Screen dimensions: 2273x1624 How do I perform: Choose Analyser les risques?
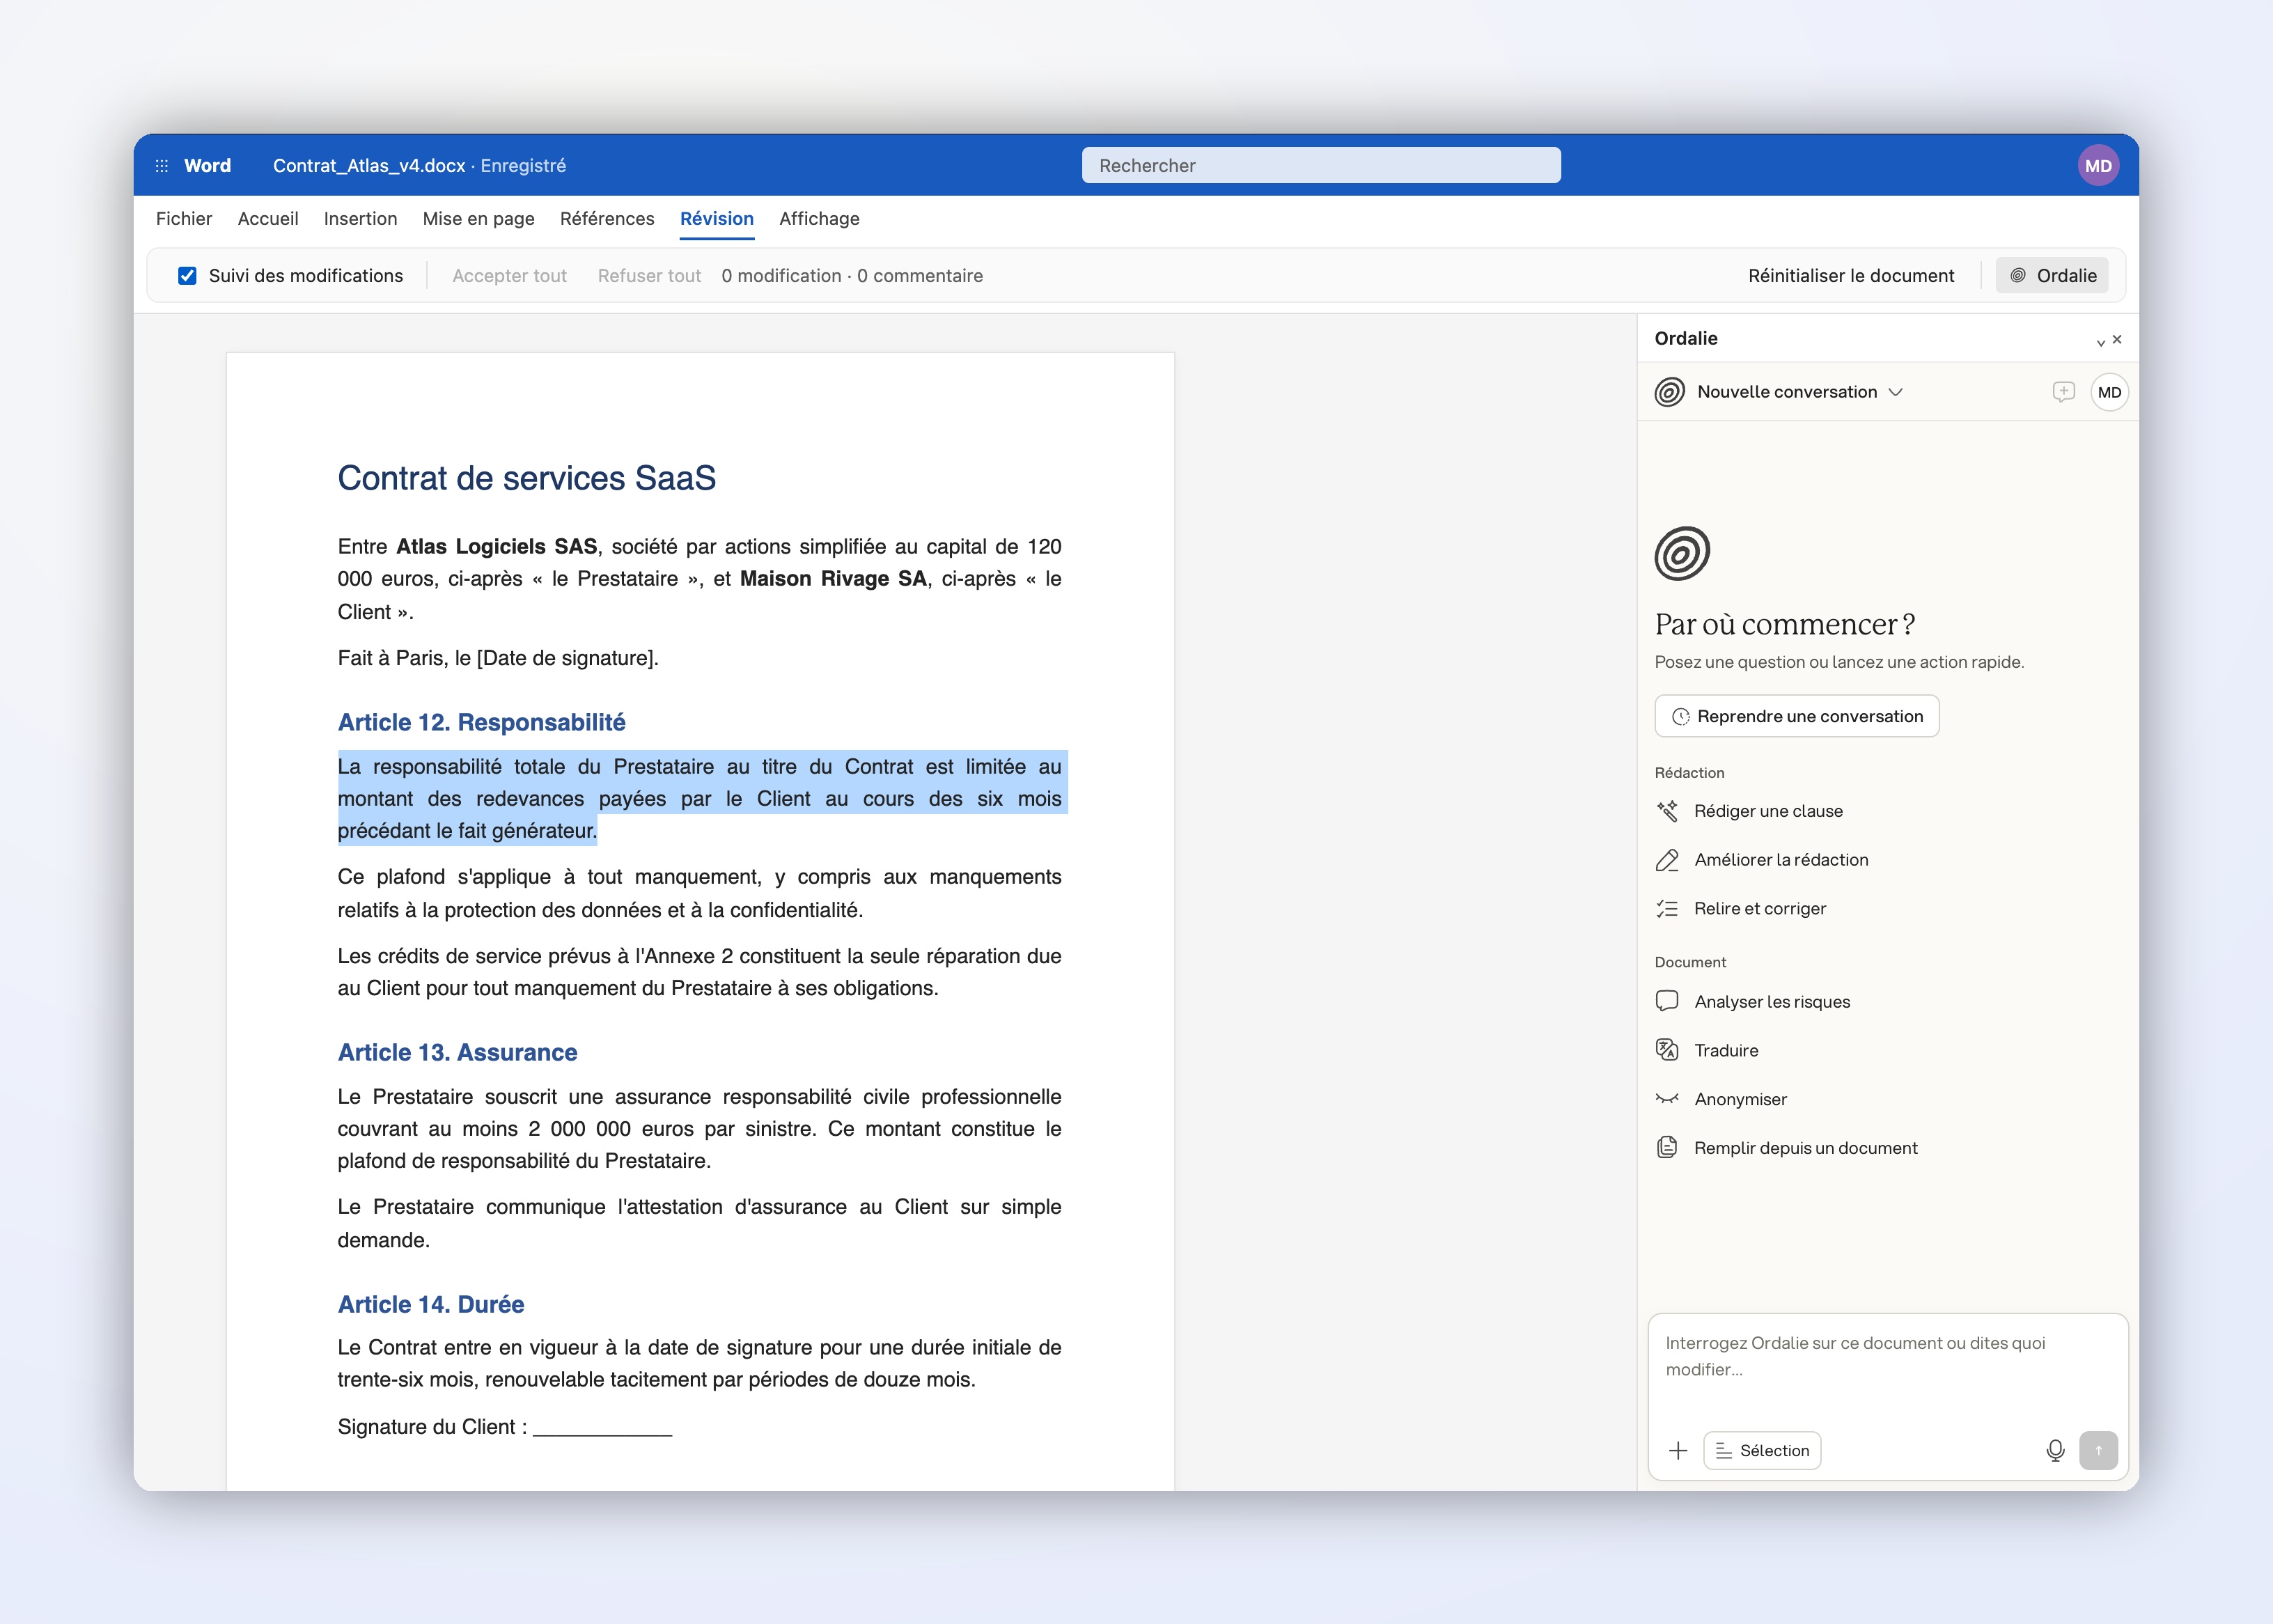1754,1002
